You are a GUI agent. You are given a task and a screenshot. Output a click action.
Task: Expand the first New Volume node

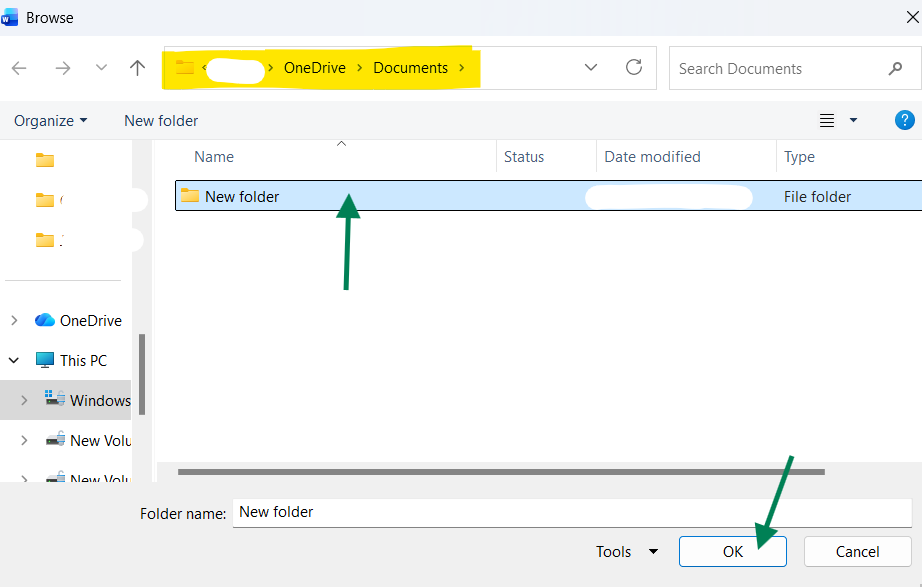tap(24, 440)
